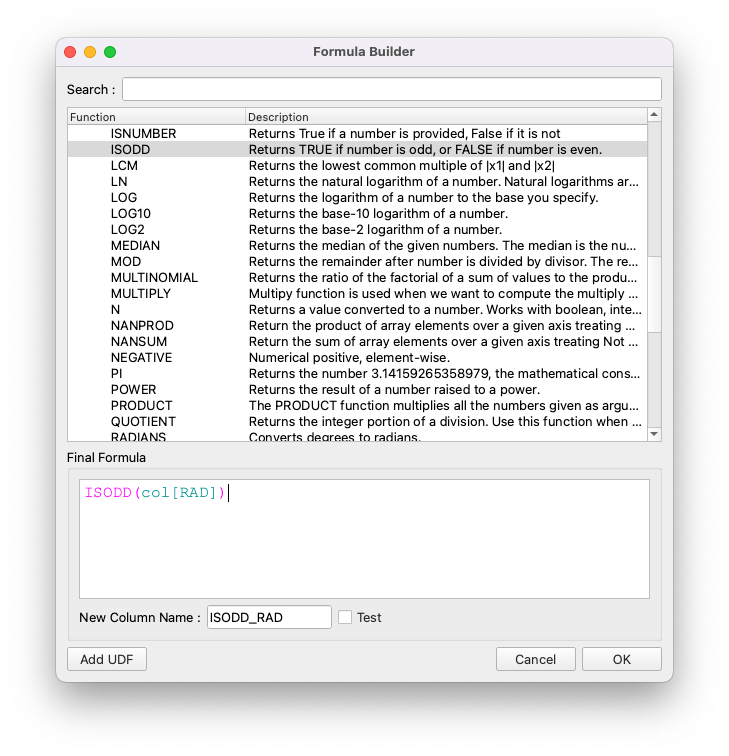Sort by the Function column header
Screen dimensions: 729x756
tap(156, 117)
